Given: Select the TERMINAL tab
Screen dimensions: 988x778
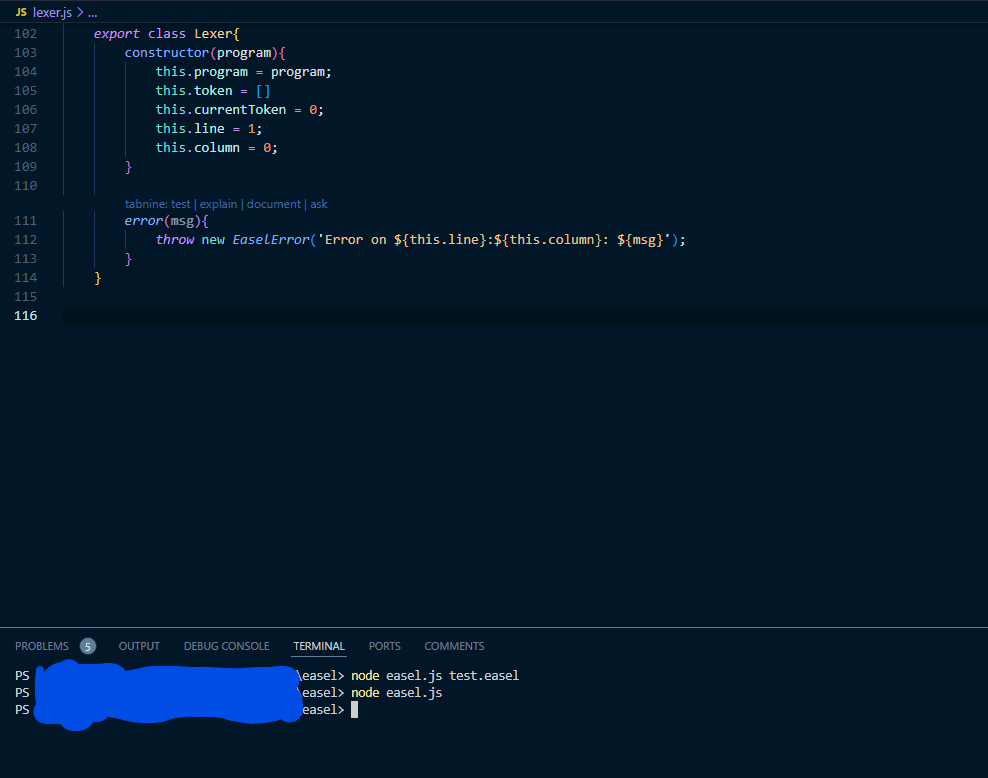Looking at the screenshot, I should point(319,646).
